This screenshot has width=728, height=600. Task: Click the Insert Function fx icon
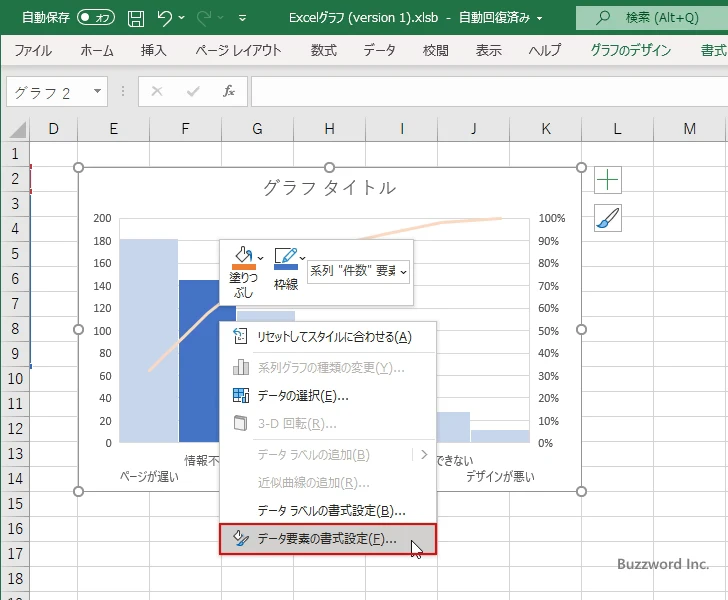tap(229, 91)
